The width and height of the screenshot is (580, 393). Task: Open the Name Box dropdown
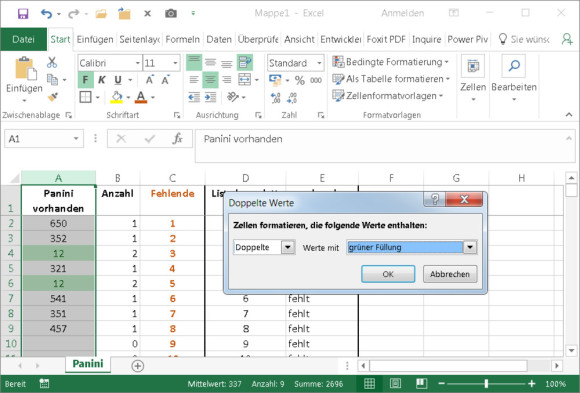(76, 139)
